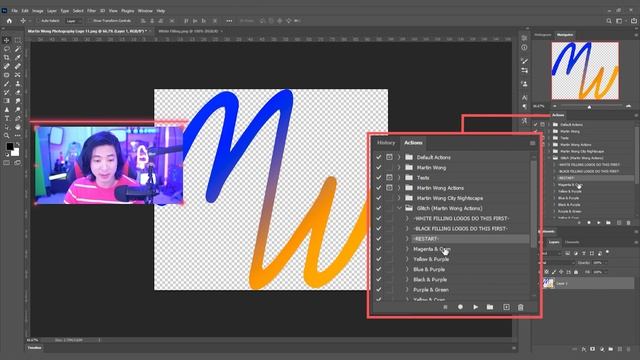This screenshot has height=360, width=640.
Task: Select the Hand tool
Action: coord(18,127)
